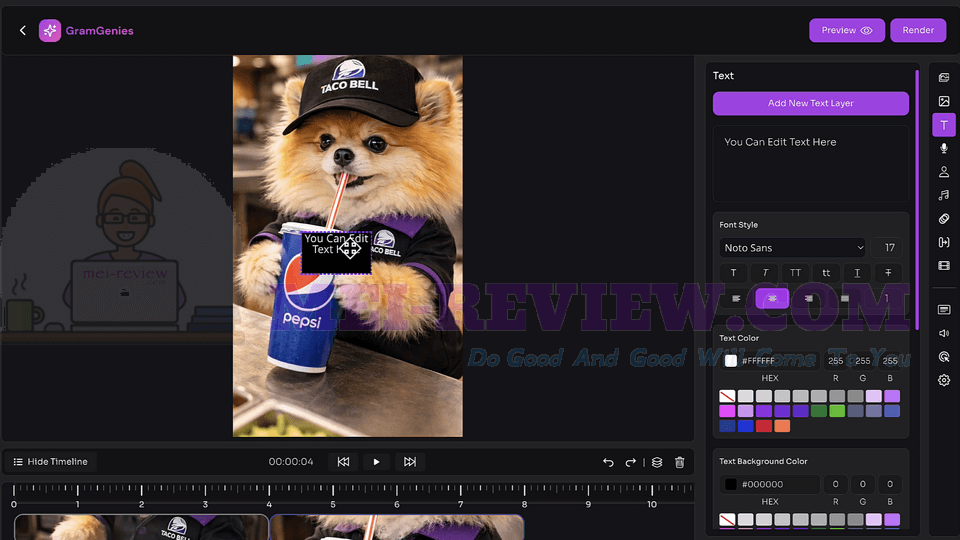This screenshot has width=960, height=540.
Task: Click Add New Text Layer
Action: click(x=811, y=103)
